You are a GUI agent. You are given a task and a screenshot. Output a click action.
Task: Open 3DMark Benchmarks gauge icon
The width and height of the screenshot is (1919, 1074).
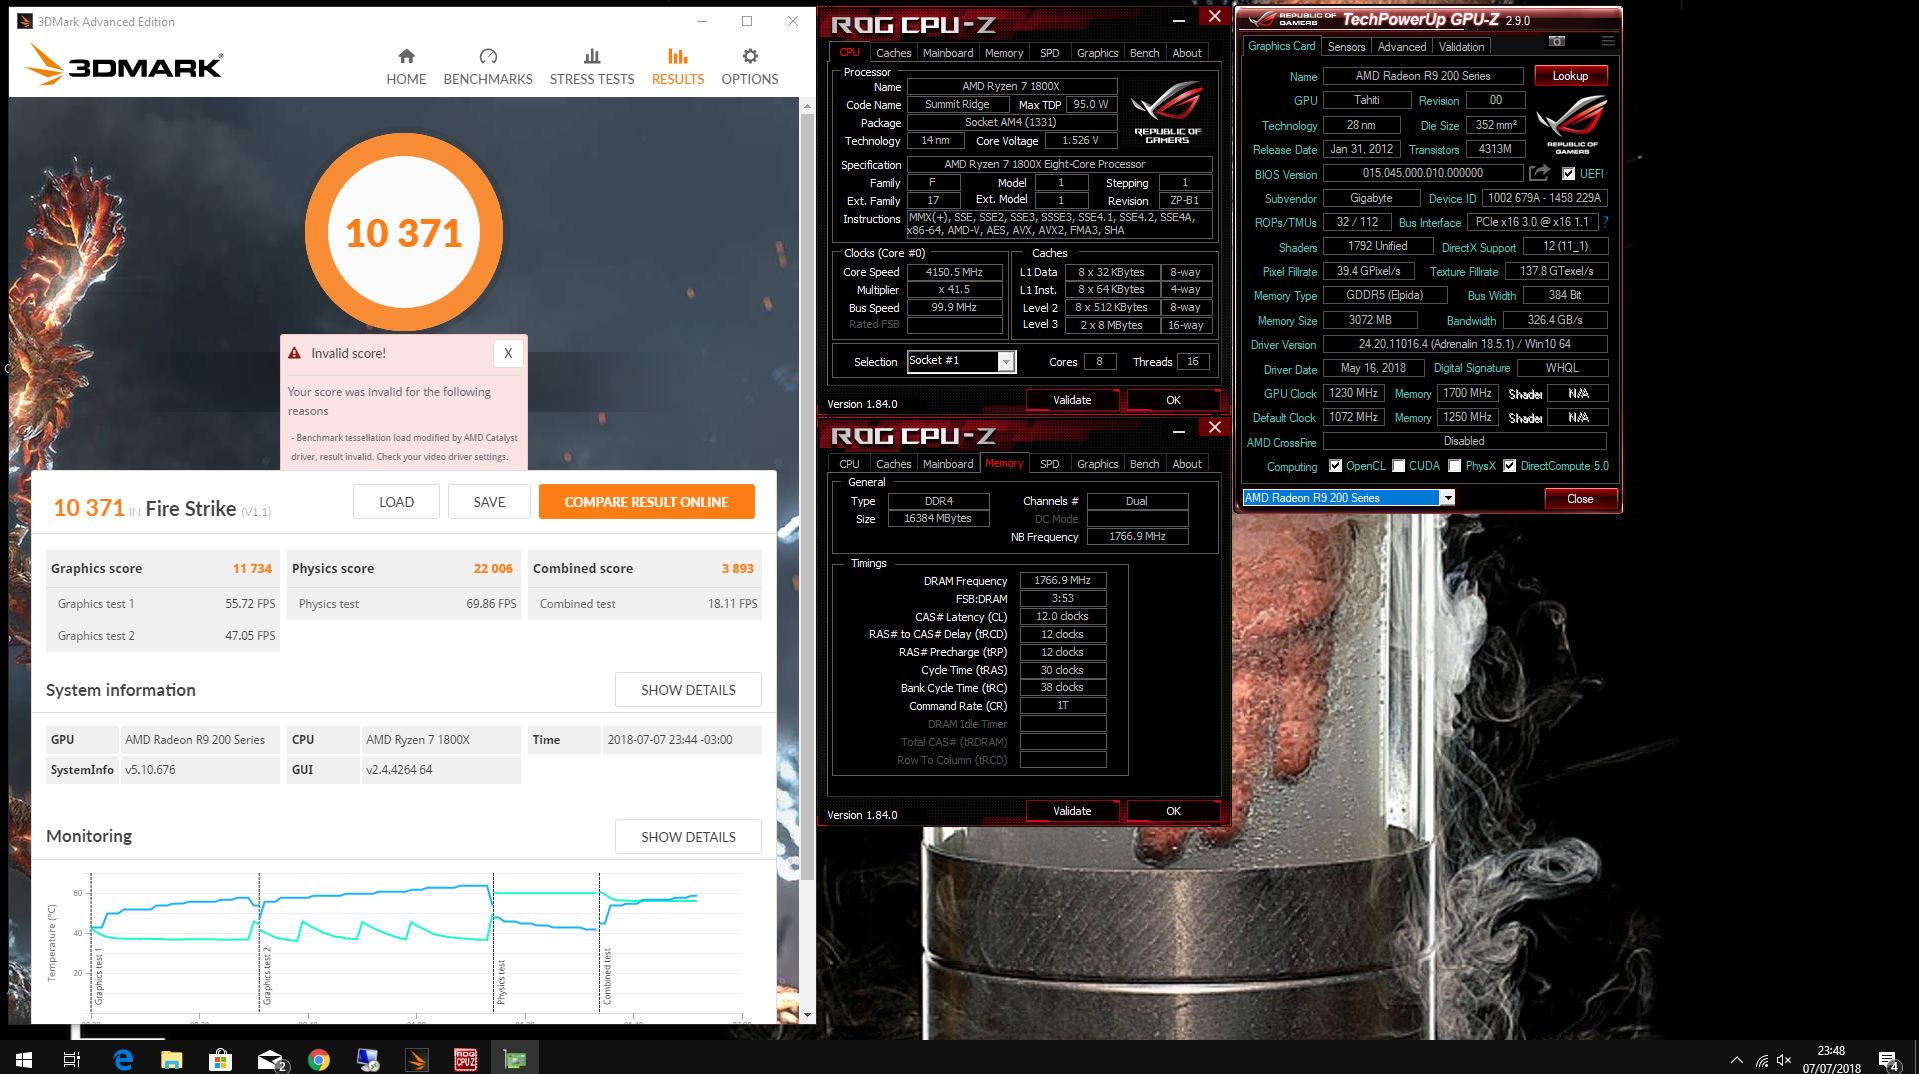[x=488, y=56]
